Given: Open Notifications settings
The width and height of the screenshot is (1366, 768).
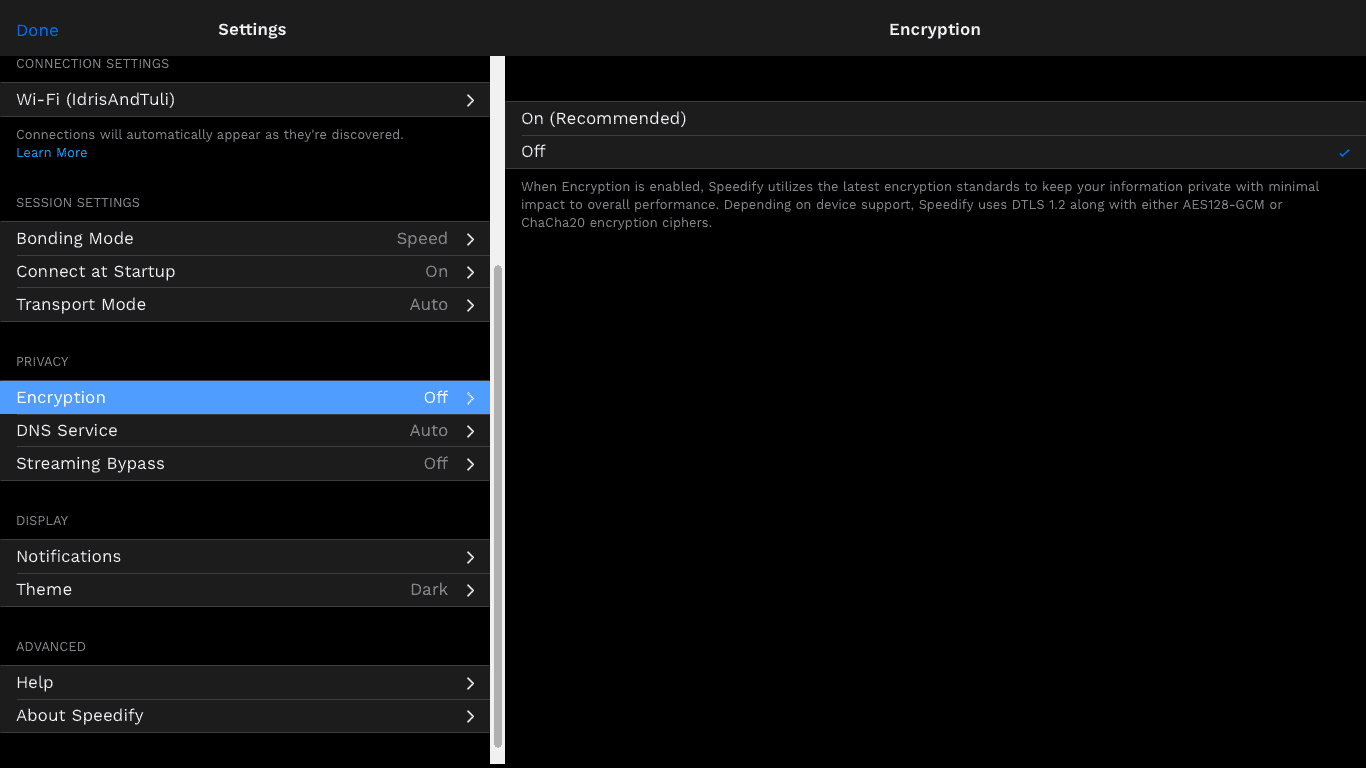Looking at the screenshot, I should [245, 557].
